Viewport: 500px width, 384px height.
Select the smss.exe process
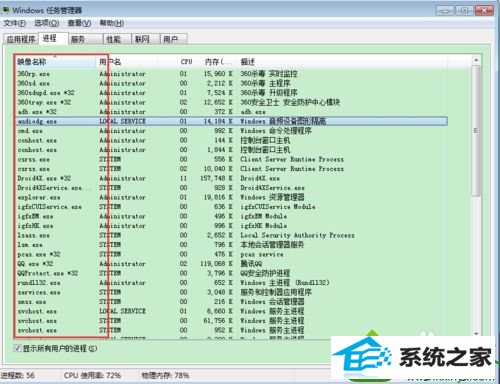click(x=231, y=302)
